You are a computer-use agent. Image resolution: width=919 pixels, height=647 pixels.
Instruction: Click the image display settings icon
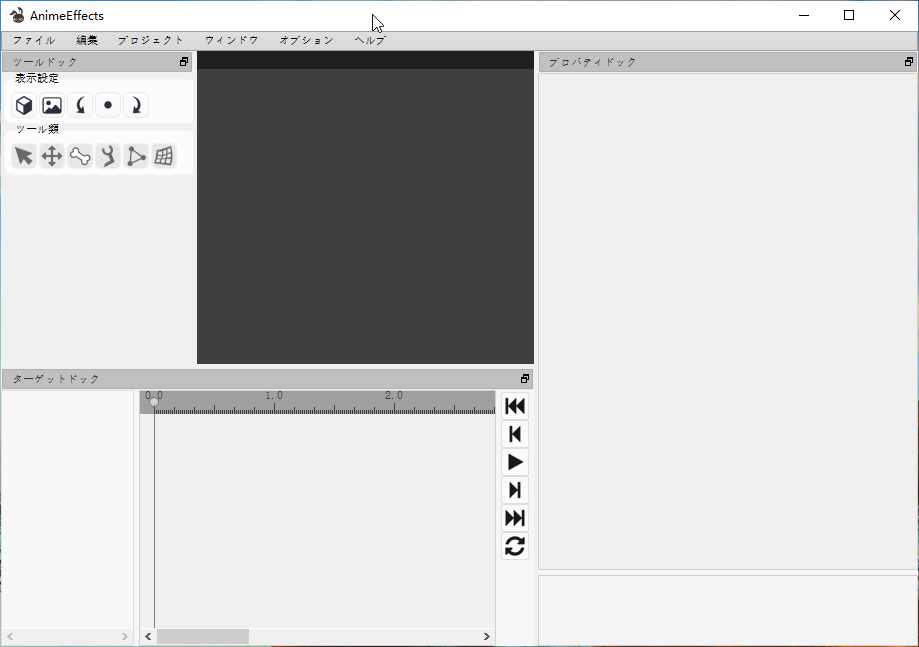tap(52, 105)
